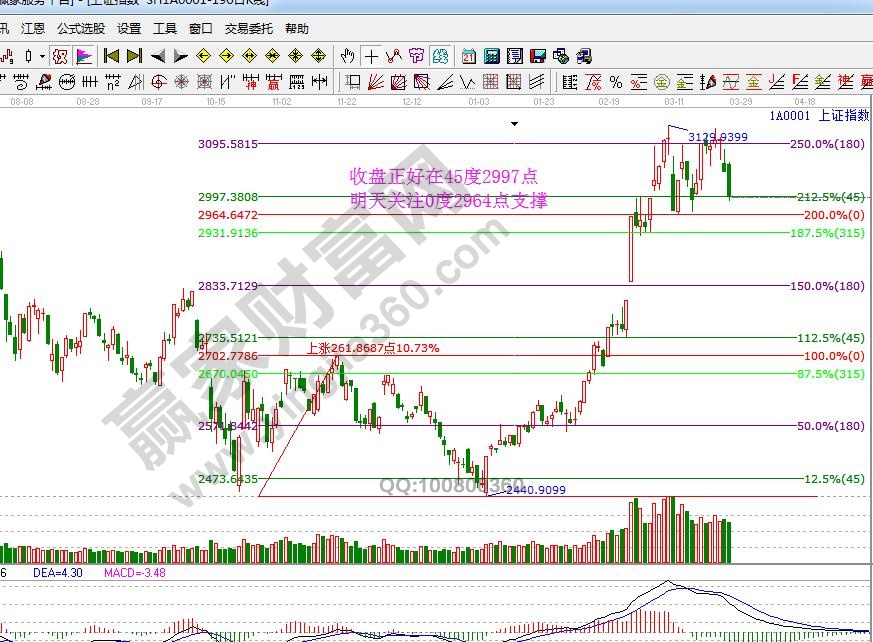Open the 公式选股 menu
Screen dimensions: 873x642
point(81,29)
